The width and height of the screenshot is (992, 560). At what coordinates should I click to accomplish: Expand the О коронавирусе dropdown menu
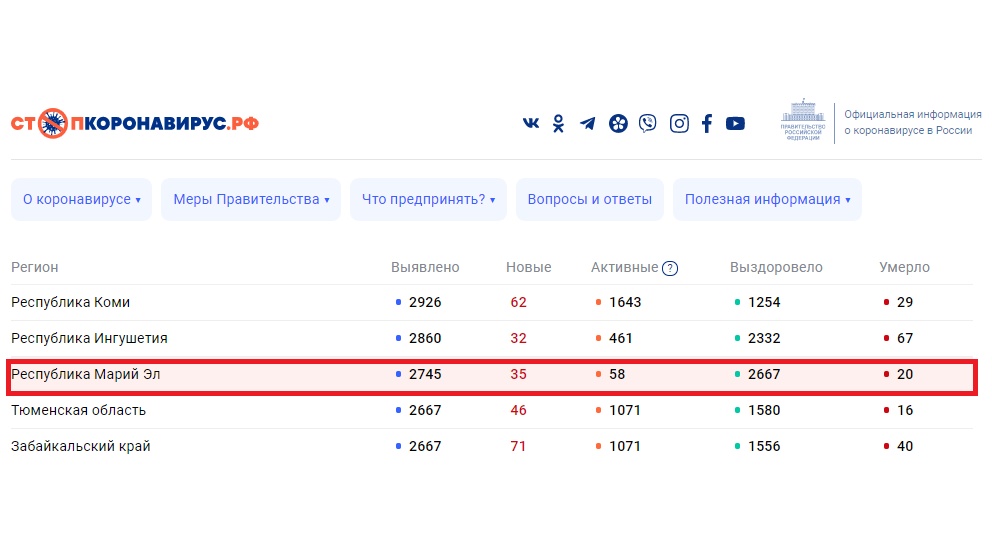click(81, 200)
